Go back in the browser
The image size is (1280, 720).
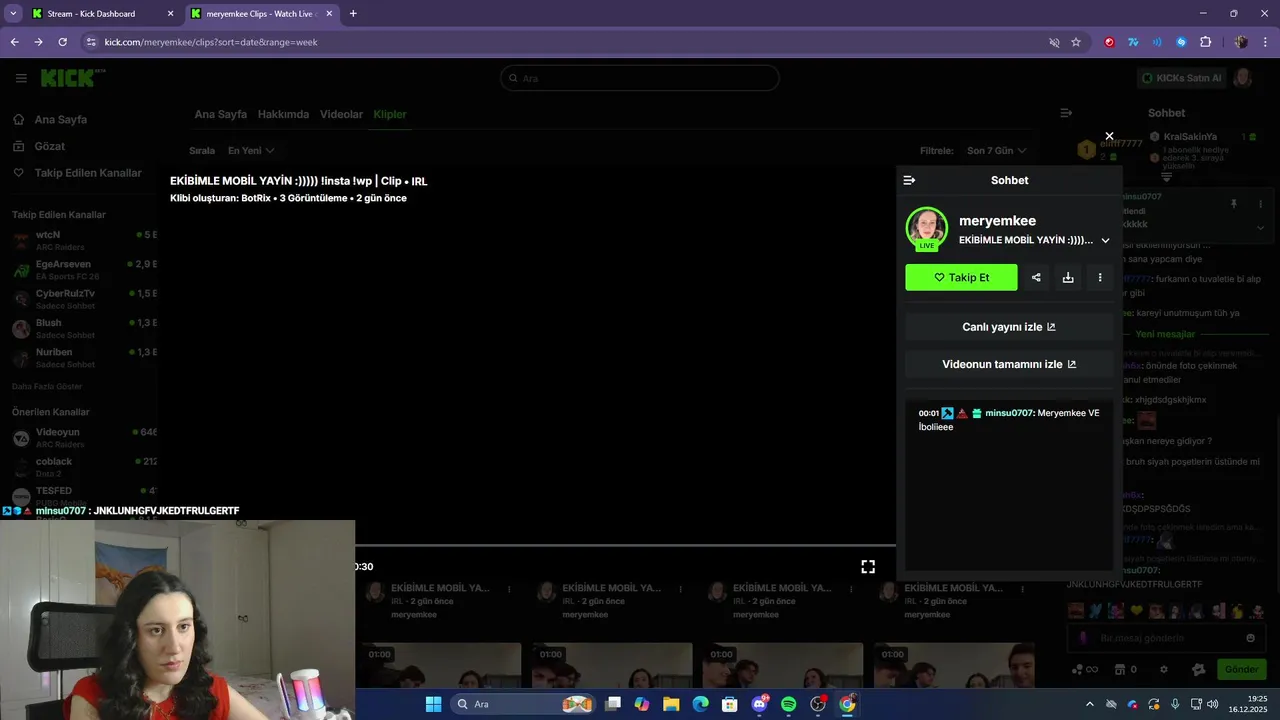(15, 42)
